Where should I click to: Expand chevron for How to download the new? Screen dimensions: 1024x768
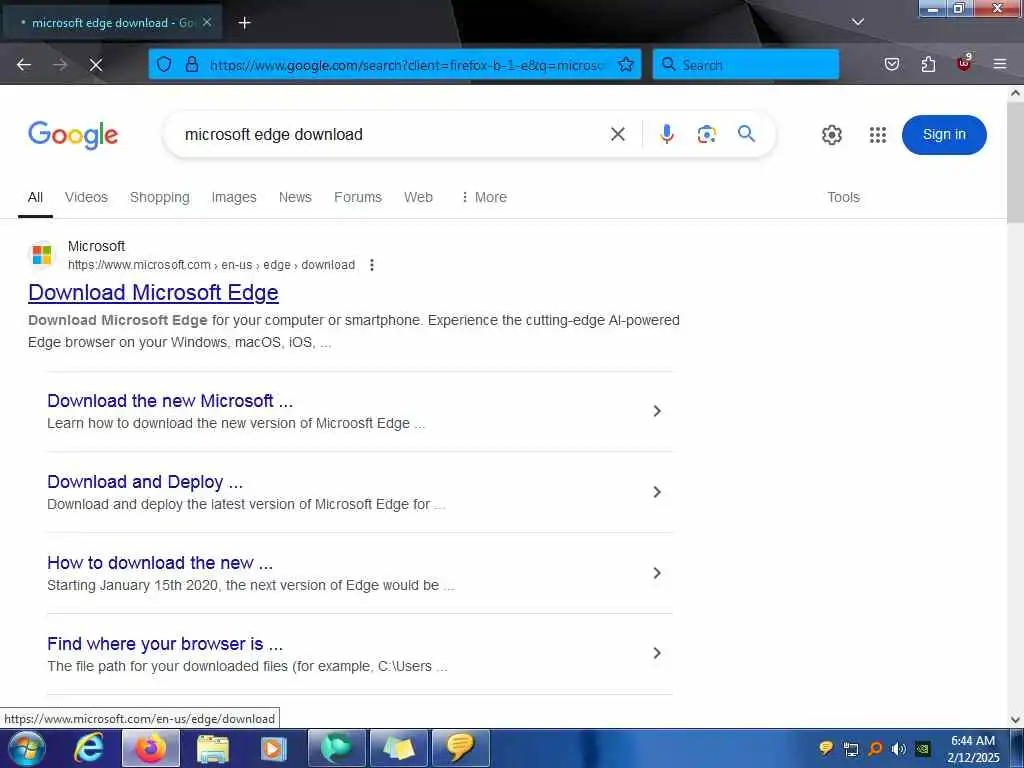tap(657, 573)
